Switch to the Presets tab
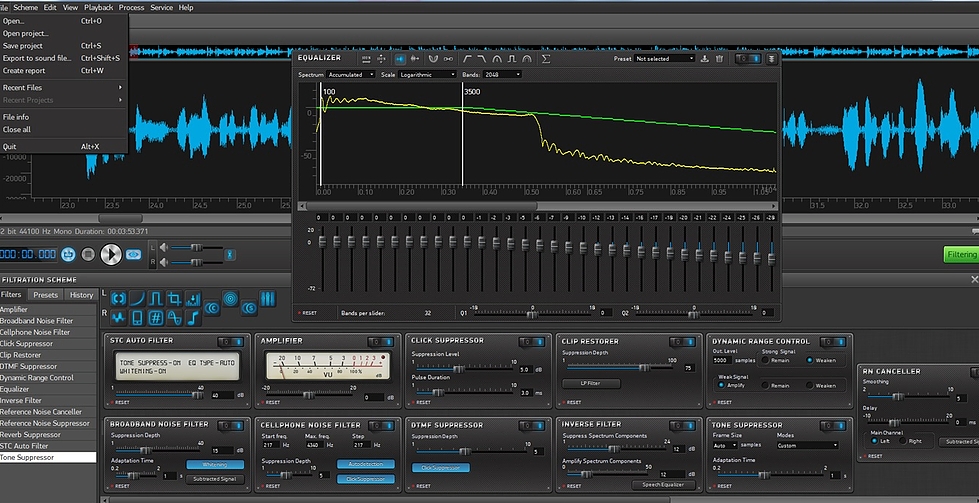Screen dimensions: 979x503 (x=46, y=295)
